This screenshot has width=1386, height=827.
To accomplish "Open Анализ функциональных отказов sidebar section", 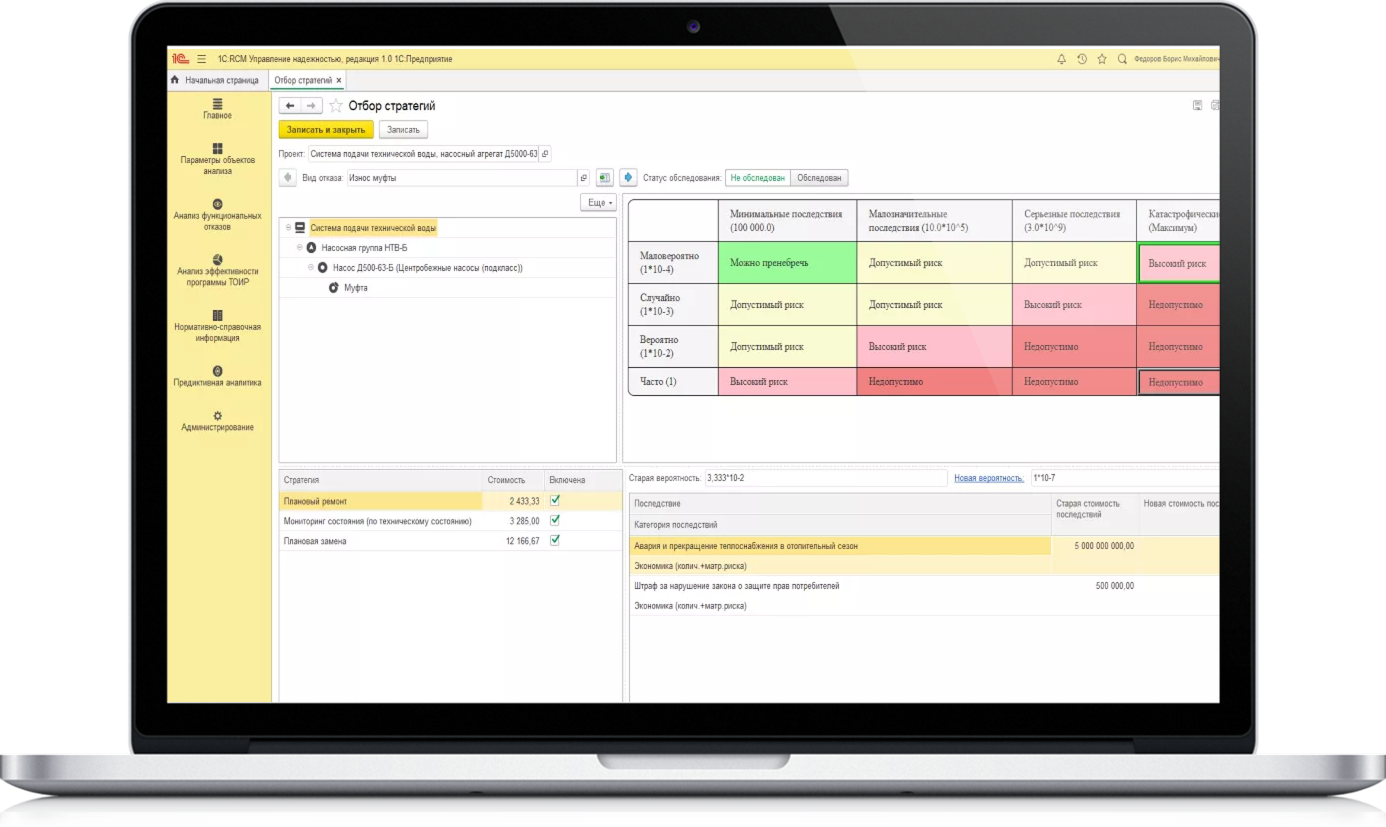I will click(217, 215).
